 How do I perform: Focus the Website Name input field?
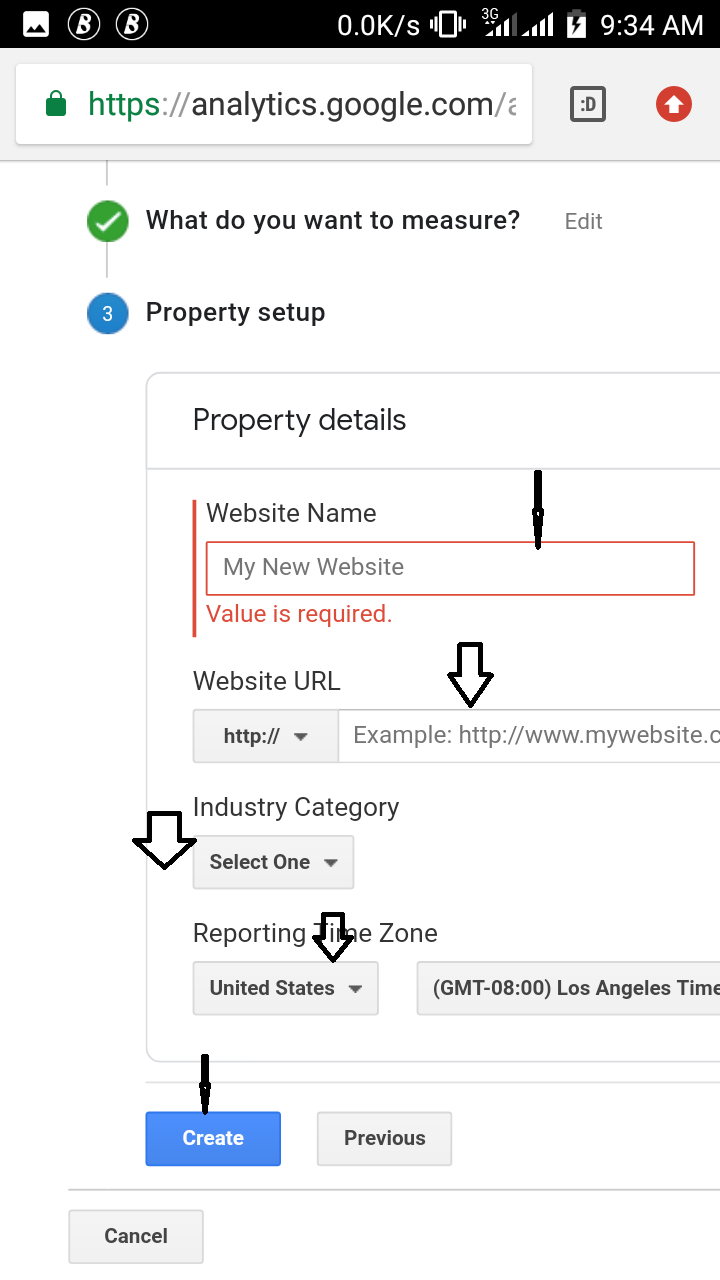click(450, 568)
